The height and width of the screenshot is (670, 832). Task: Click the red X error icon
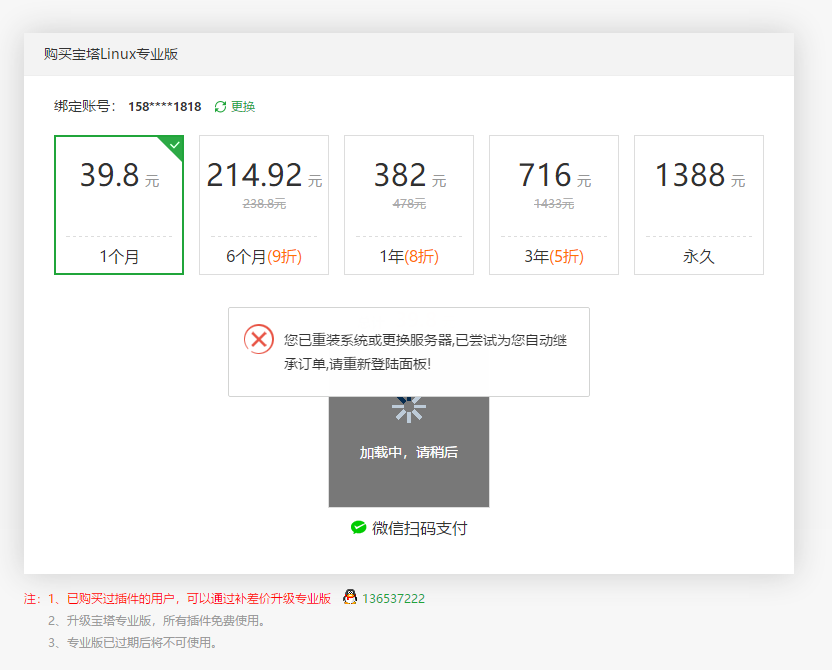click(259, 339)
